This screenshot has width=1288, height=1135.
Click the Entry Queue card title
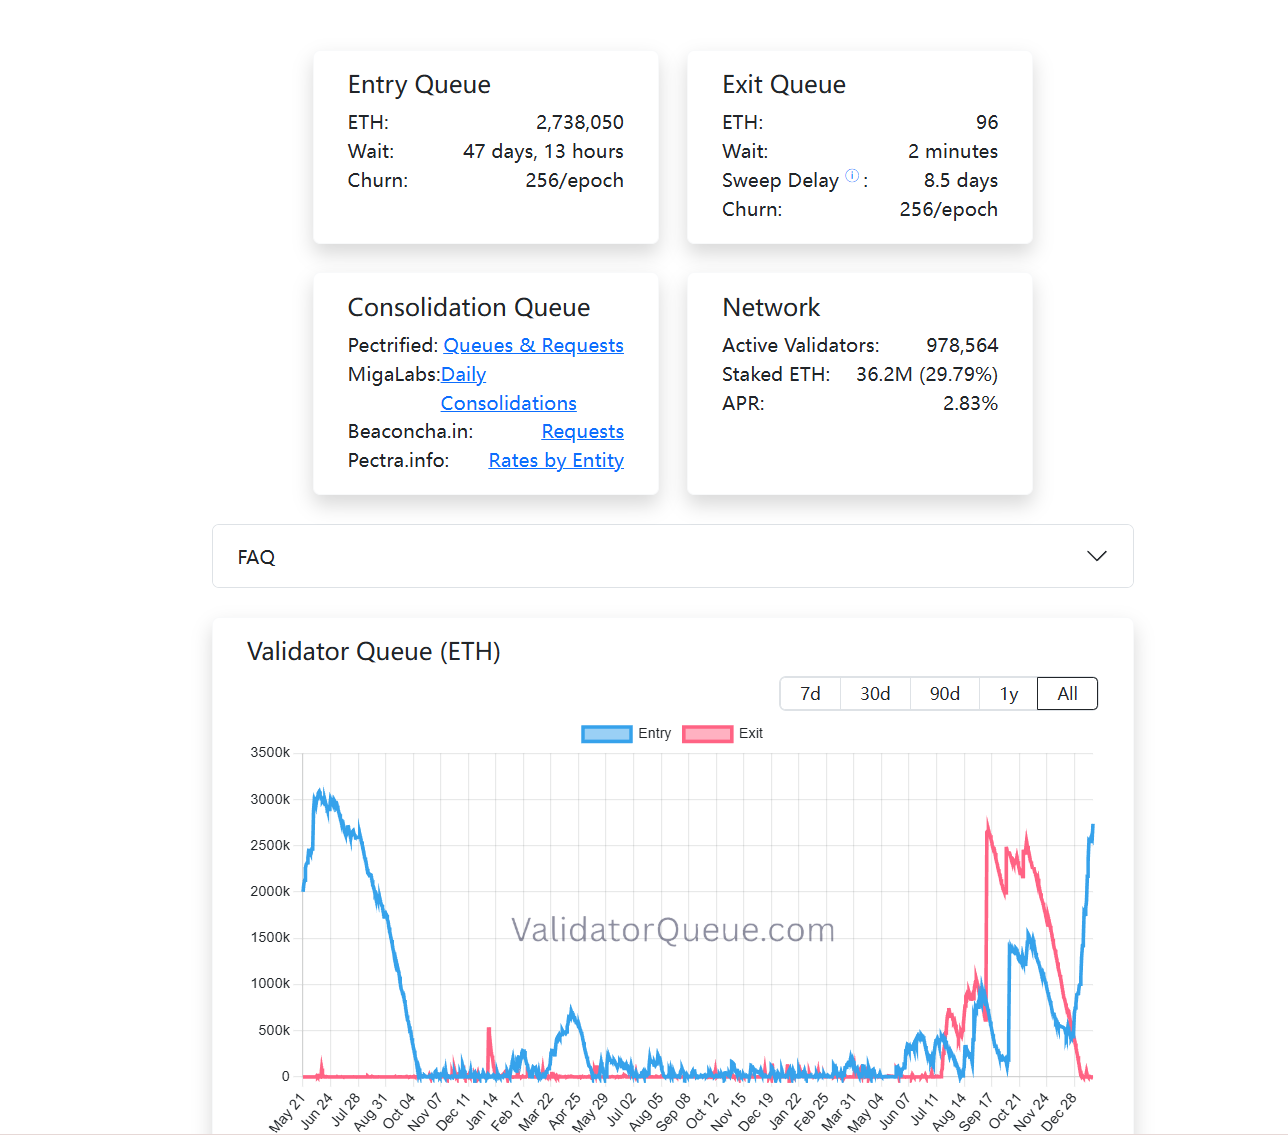point(419,84)
